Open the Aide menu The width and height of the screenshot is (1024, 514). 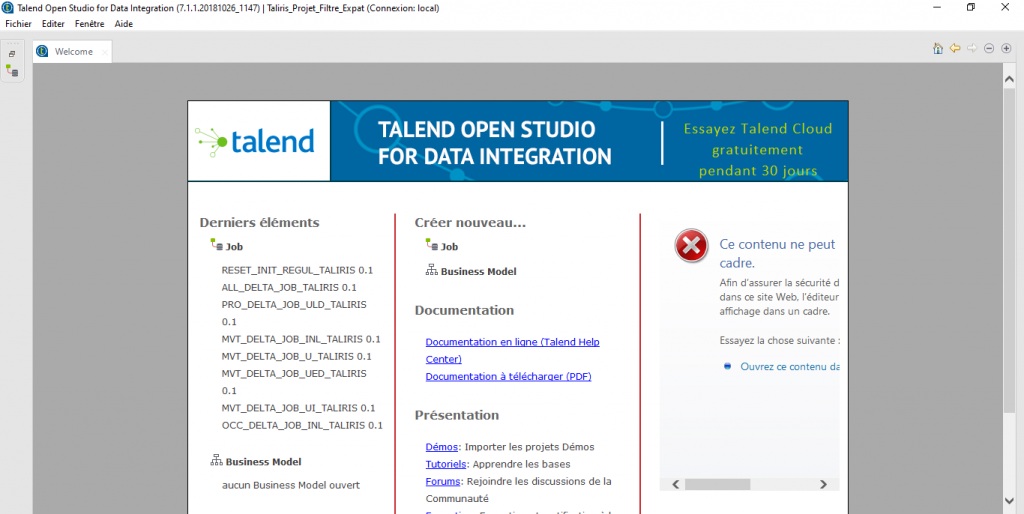coord(123,24)
